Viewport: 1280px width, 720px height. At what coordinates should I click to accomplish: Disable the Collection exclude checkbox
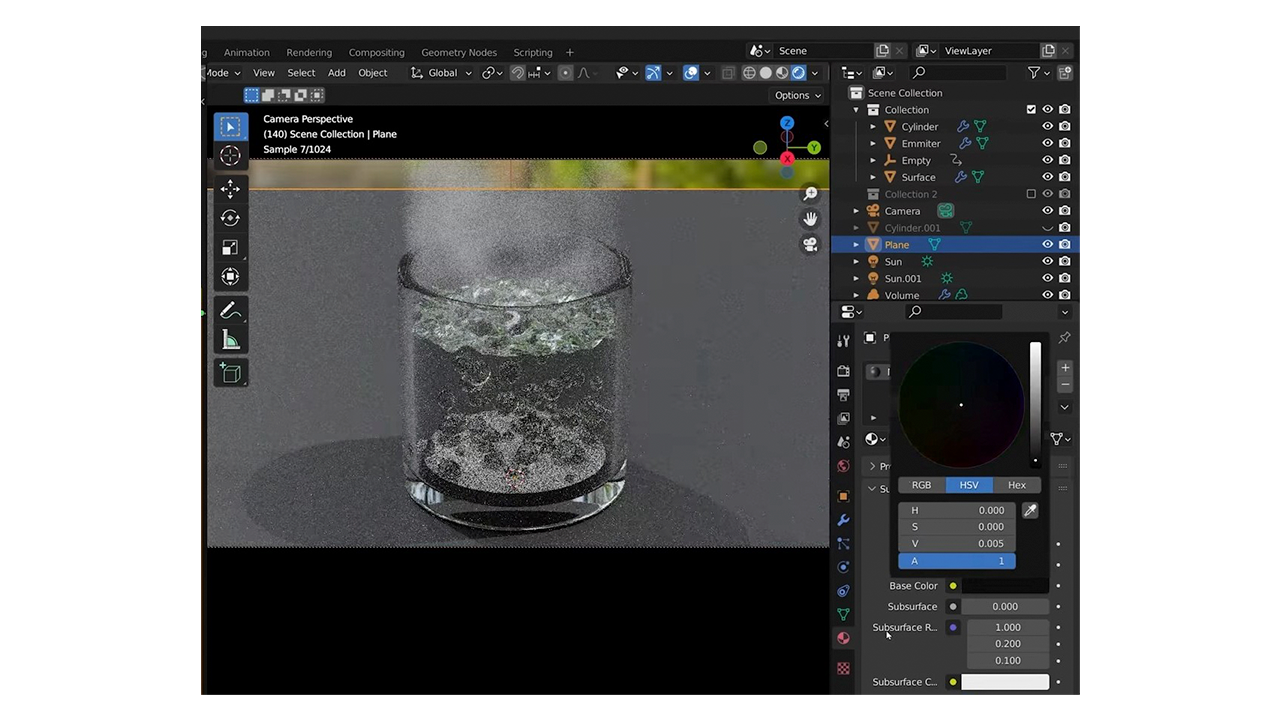[1031, 110]
